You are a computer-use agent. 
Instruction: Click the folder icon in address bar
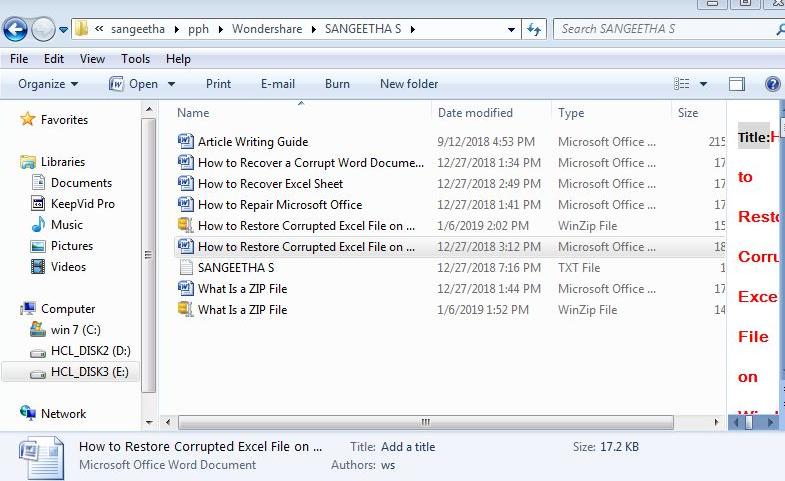click(81, 29)
